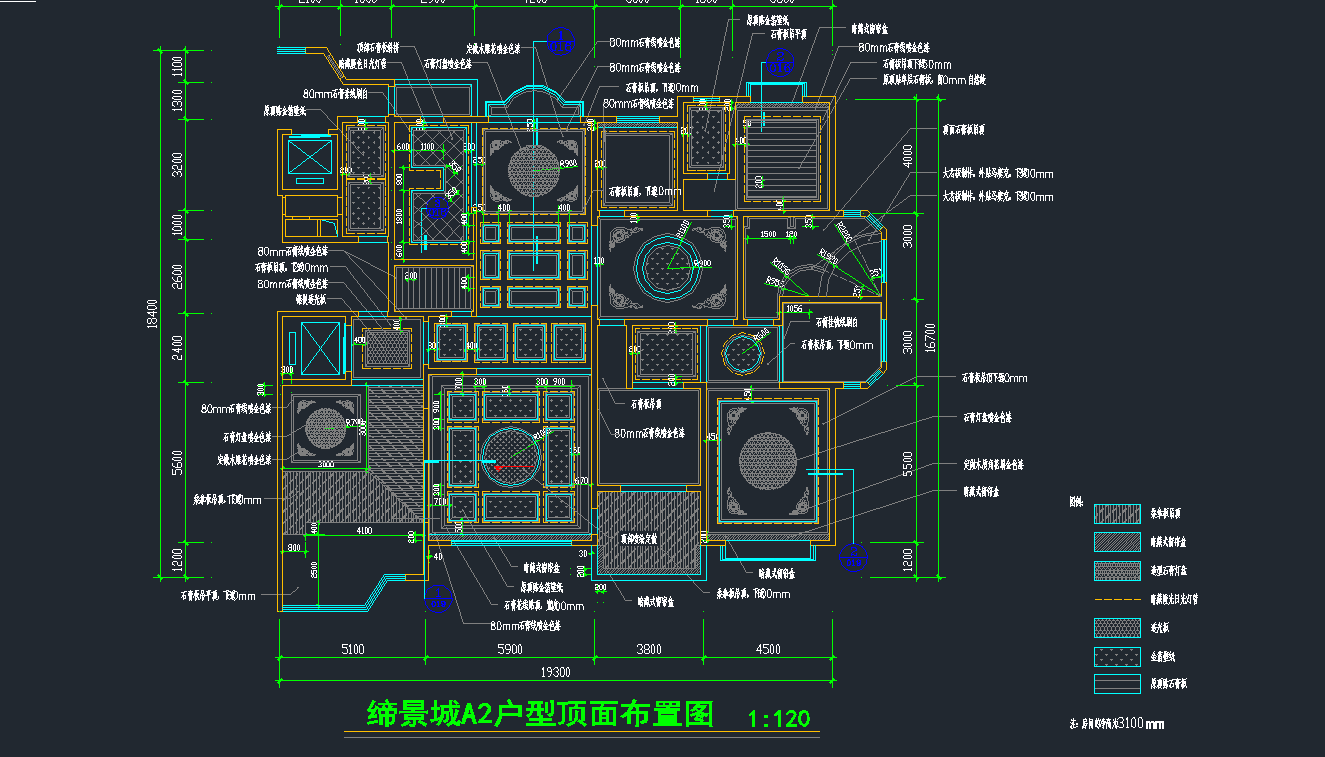Pick the honeycomb-pattern legend sample box
Viewport: 1325px width, 757px height.
click(1117, 628)
